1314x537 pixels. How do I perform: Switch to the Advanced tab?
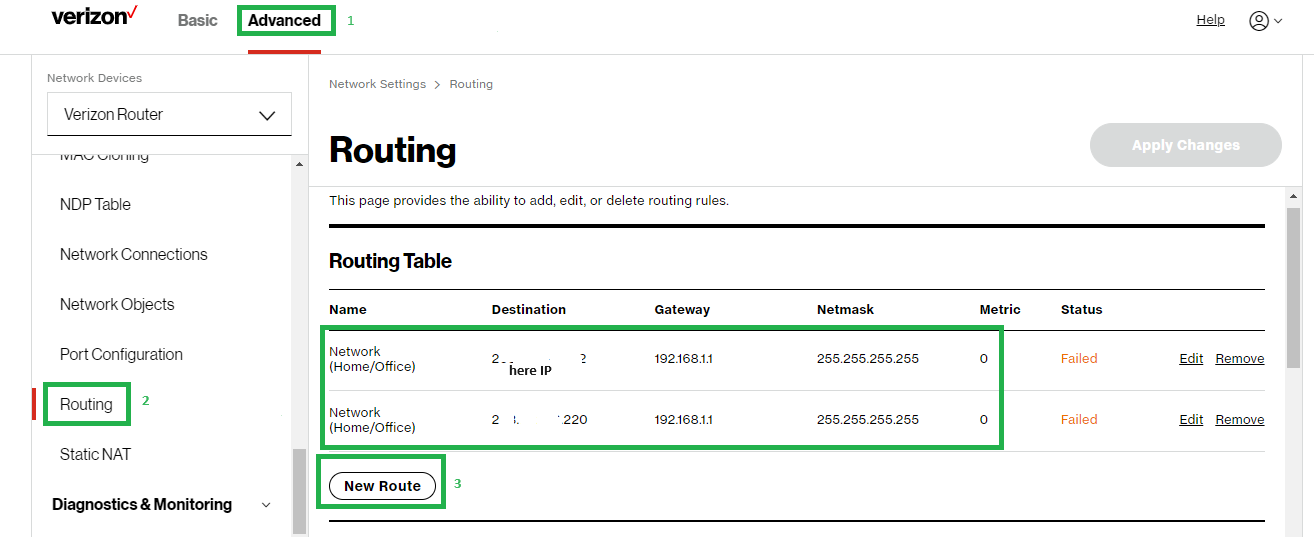[284, 20]
